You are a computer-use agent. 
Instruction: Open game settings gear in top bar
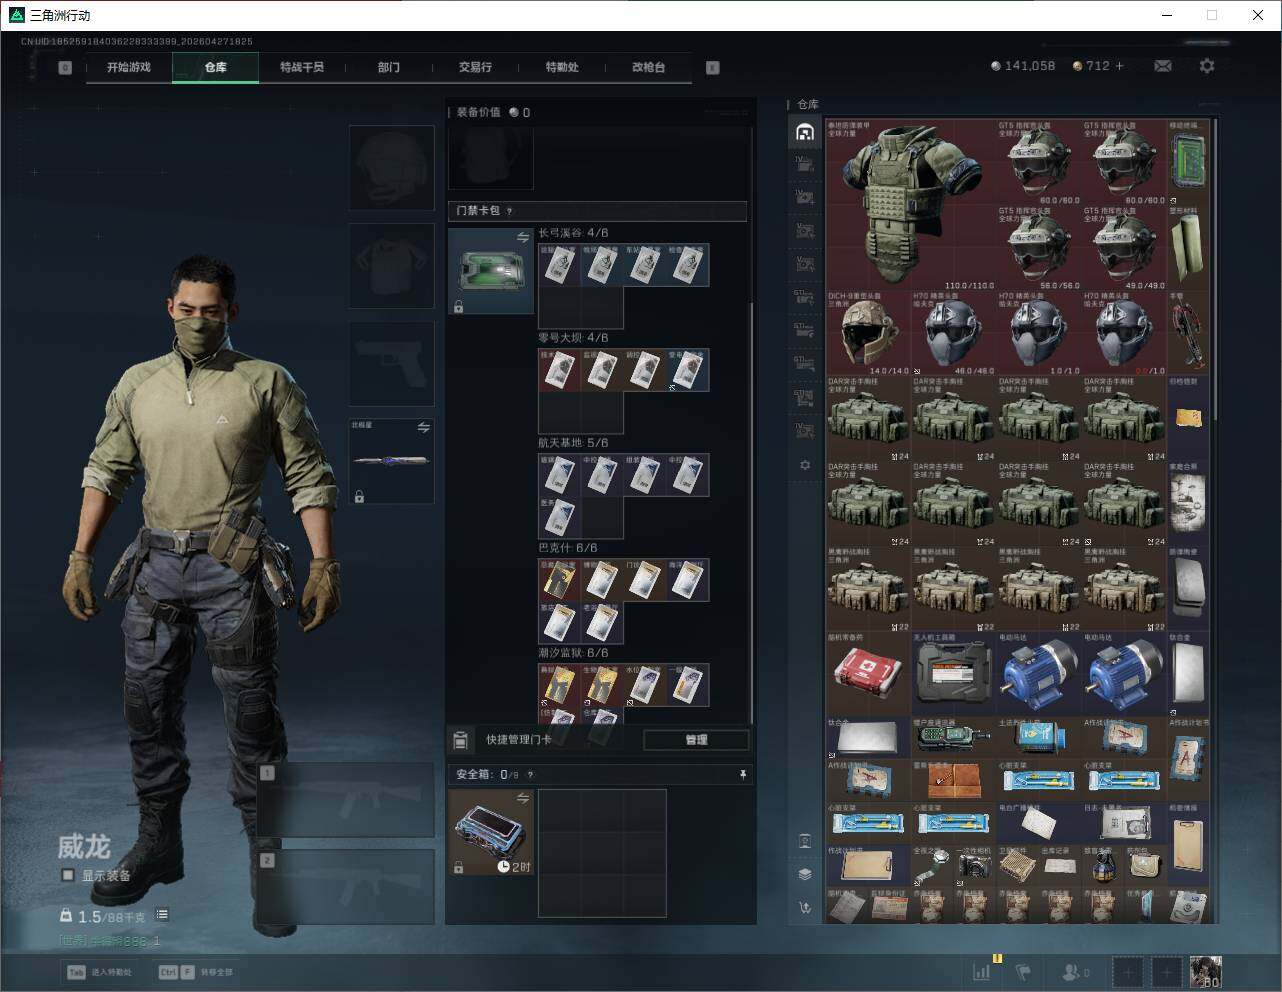1207,66
